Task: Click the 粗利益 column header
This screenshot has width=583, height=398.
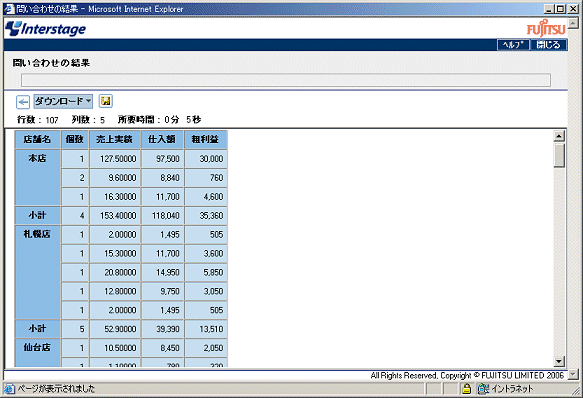Action: pyautogui.click(x=206, y=139)
